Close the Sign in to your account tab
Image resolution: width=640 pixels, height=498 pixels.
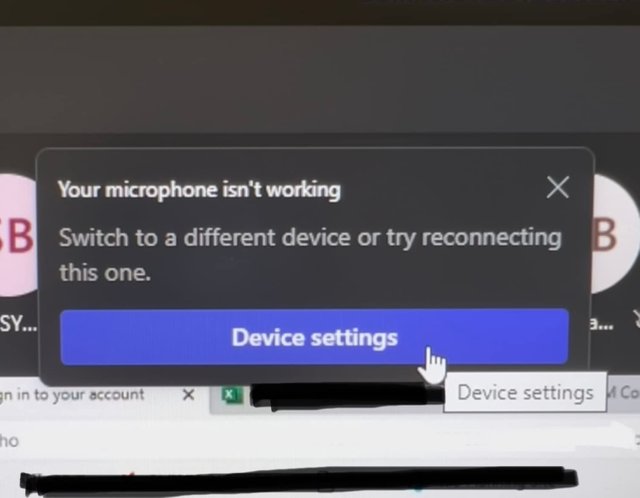tap(188, 394)
